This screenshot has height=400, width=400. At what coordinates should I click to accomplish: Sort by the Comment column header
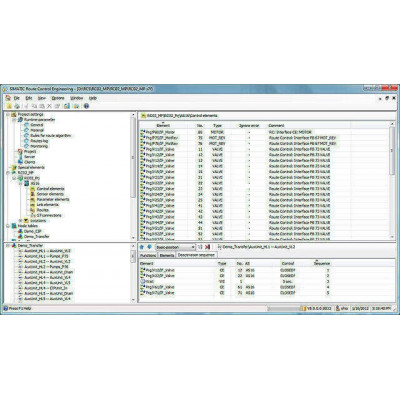coord(276,126)
